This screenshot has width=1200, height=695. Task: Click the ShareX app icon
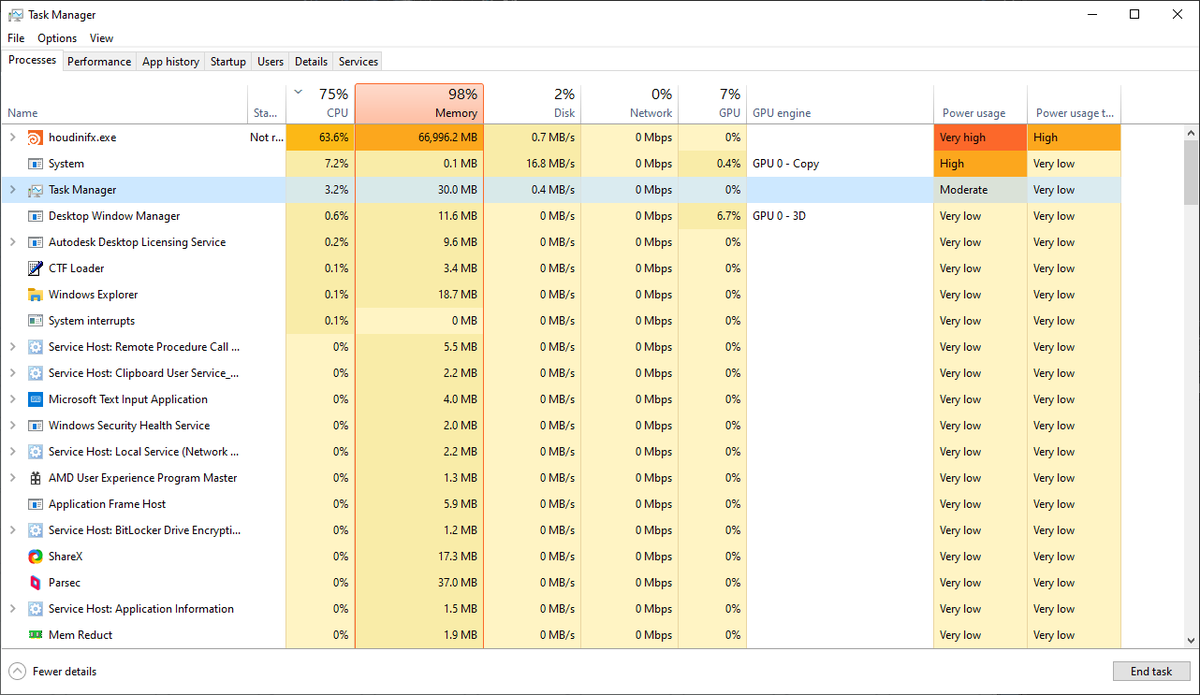35,556
